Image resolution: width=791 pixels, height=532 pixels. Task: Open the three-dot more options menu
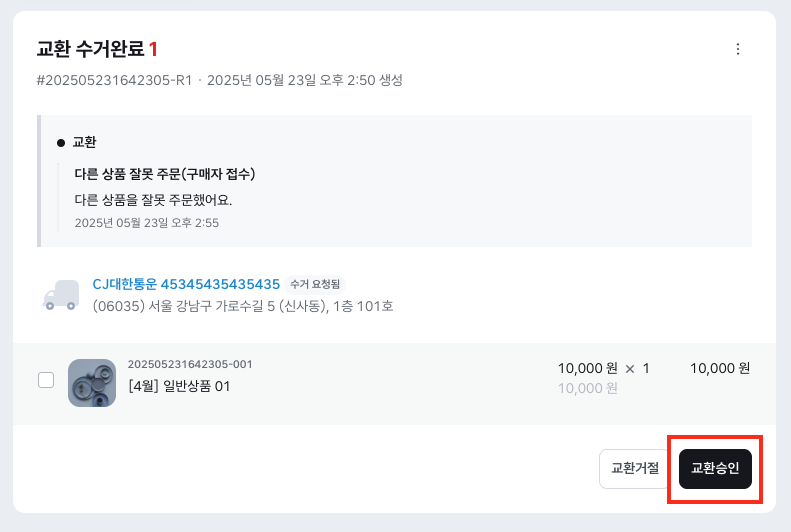[x=738, y=49]
